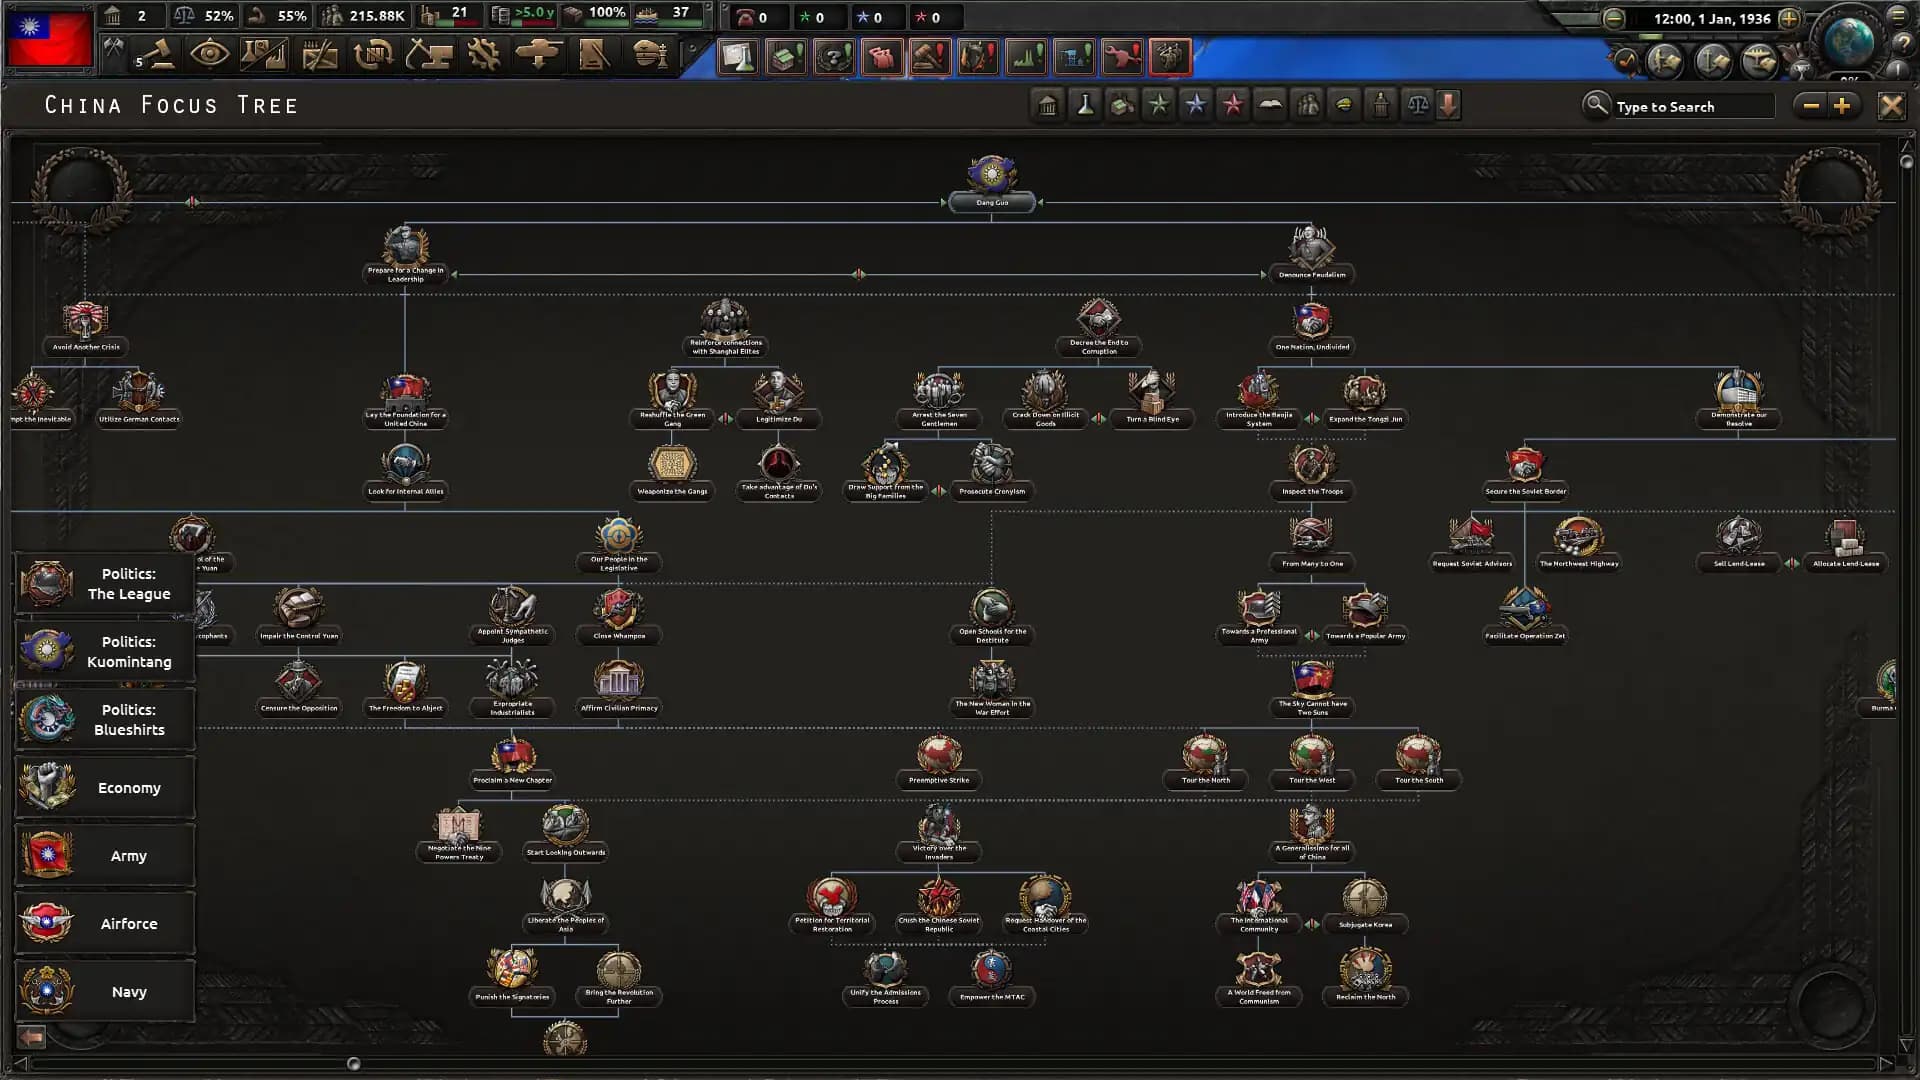The width and height of the screenshot is (1920, 1080).
Task: Toggle the green star focus filter
Action: [x=1158, y=104]
